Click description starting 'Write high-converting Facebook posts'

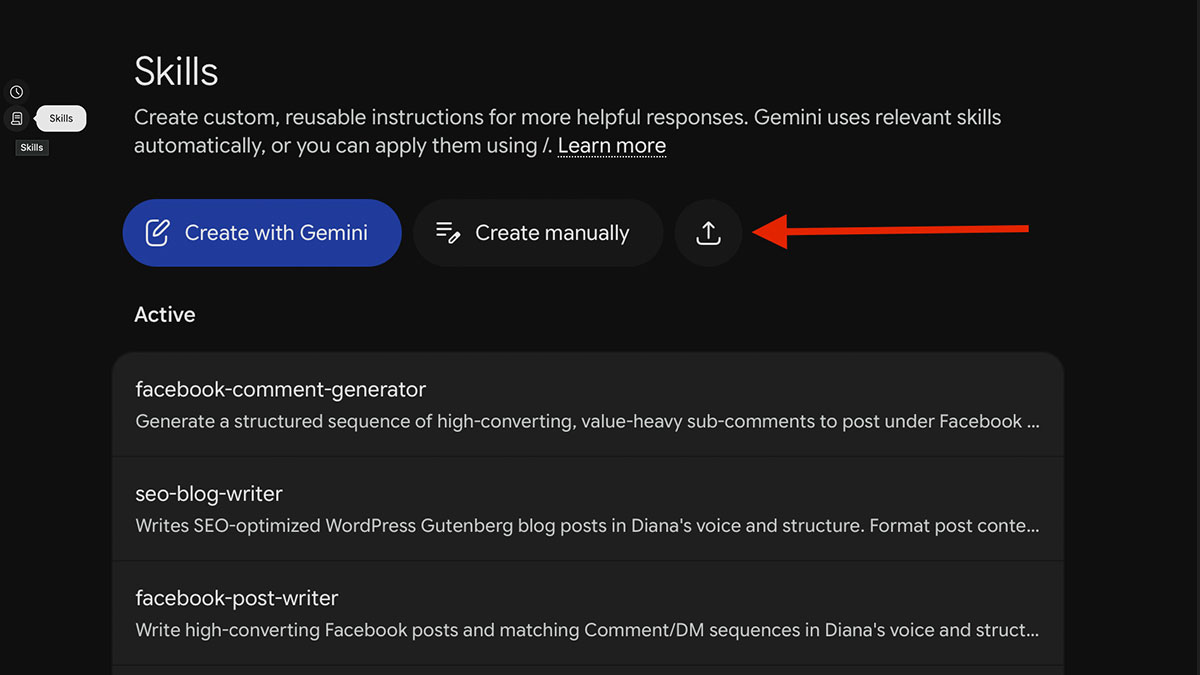click(588, 631)
